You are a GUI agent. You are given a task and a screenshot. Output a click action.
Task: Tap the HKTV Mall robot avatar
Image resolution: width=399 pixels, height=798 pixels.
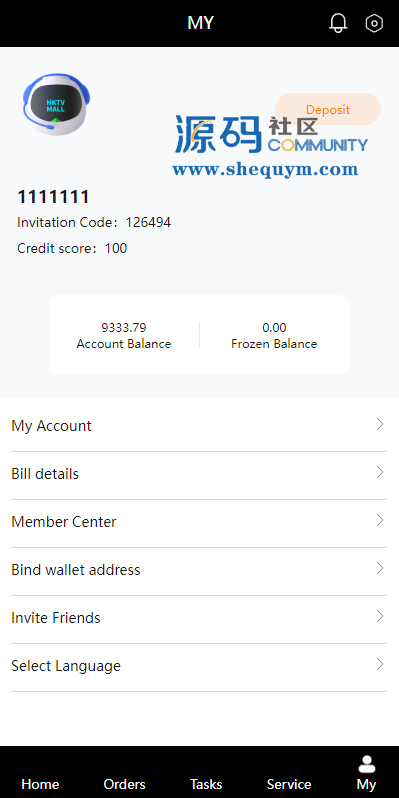click(x=56, y=104)
